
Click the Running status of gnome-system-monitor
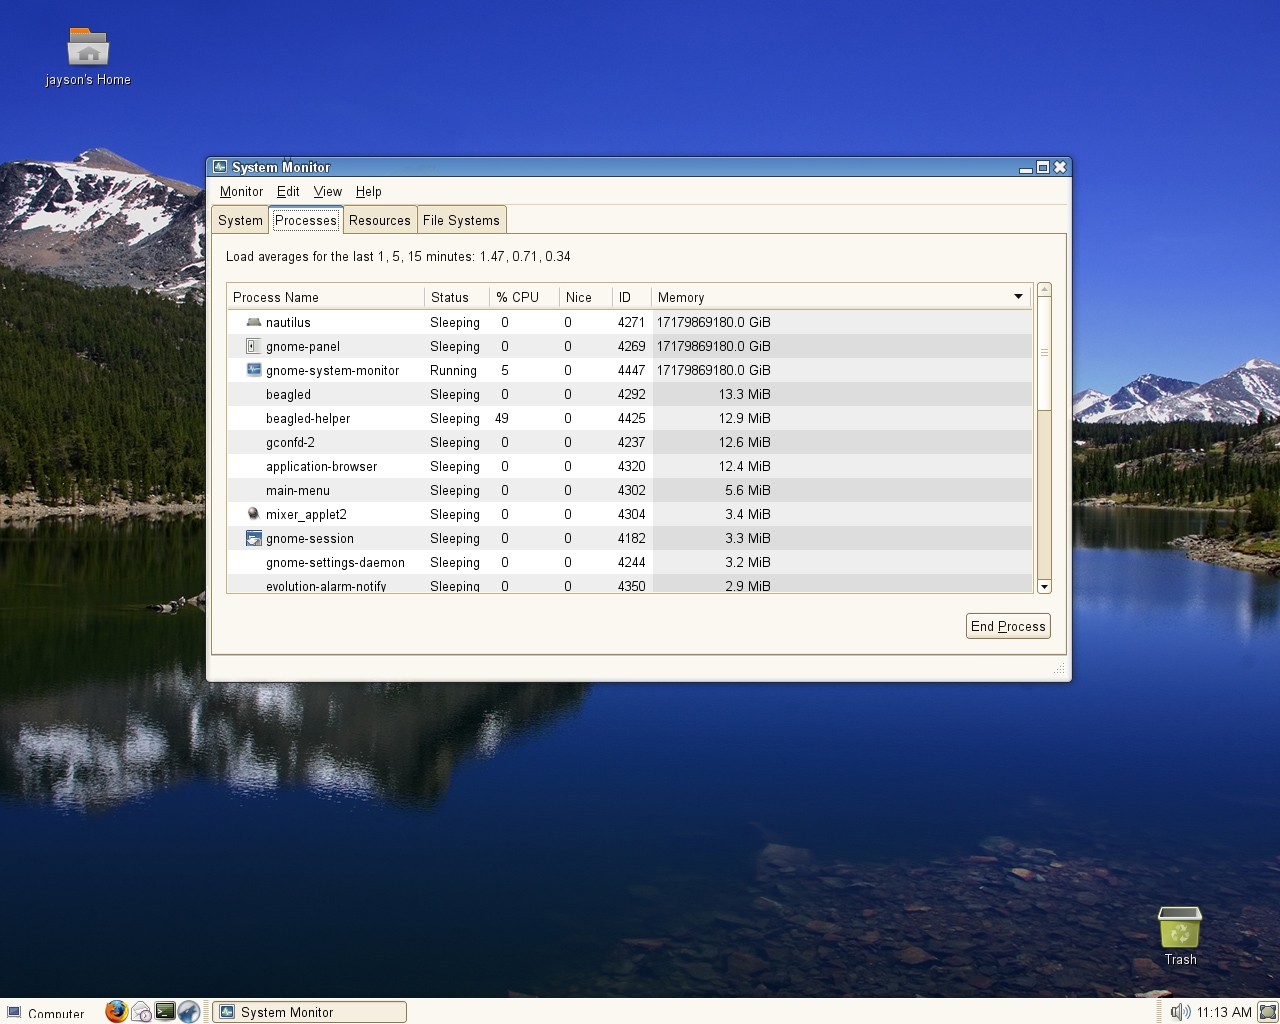453,370
